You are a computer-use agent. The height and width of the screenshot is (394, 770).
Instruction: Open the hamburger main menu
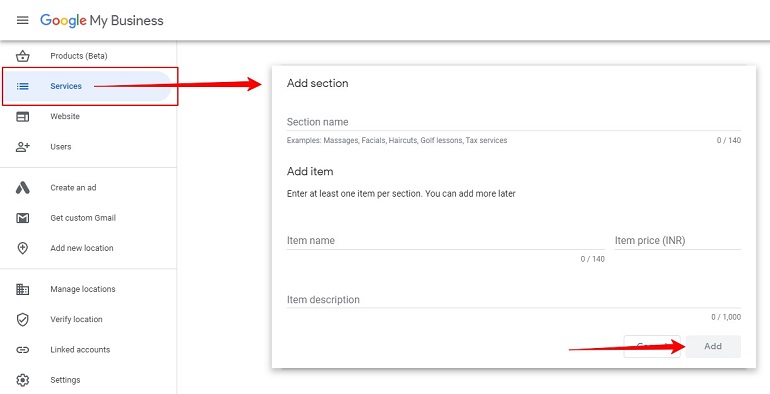[23, 20]
